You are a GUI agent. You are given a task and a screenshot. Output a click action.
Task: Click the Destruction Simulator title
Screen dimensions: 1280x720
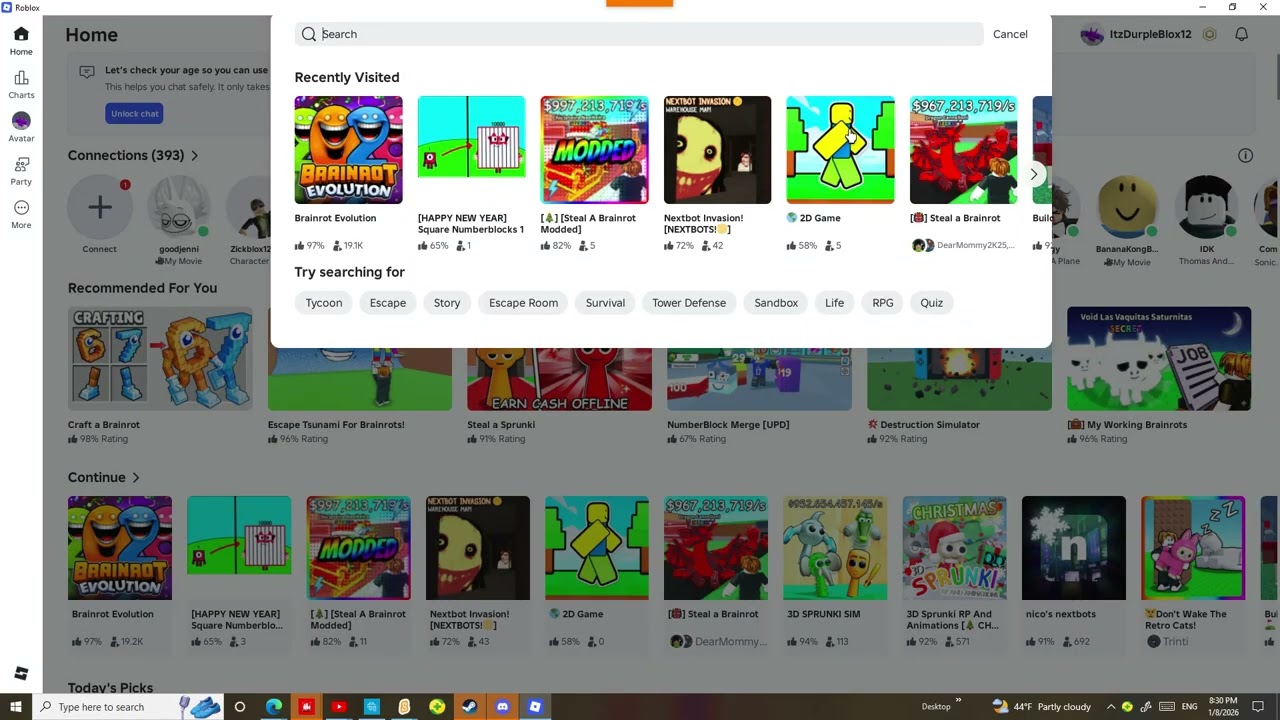[x=930, y=425]
